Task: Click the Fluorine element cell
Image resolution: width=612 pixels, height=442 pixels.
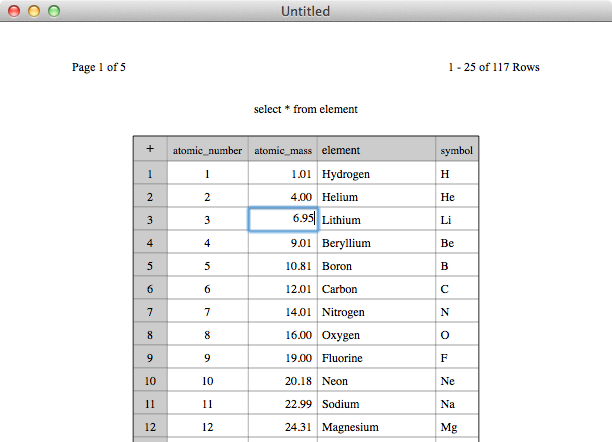Action: pyautogui.click(x=377, y=358)
